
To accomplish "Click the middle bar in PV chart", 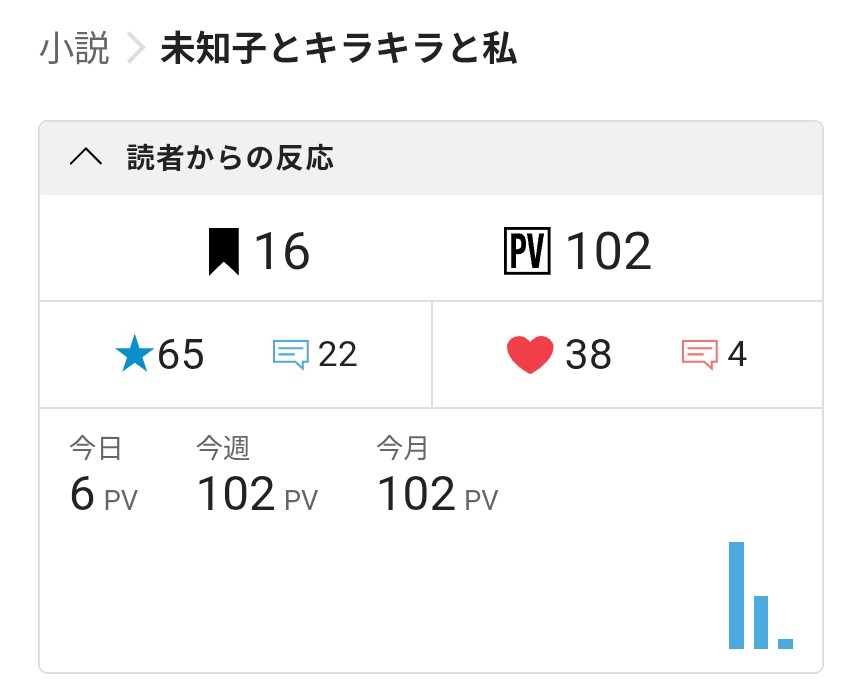I will pos(761,622).
